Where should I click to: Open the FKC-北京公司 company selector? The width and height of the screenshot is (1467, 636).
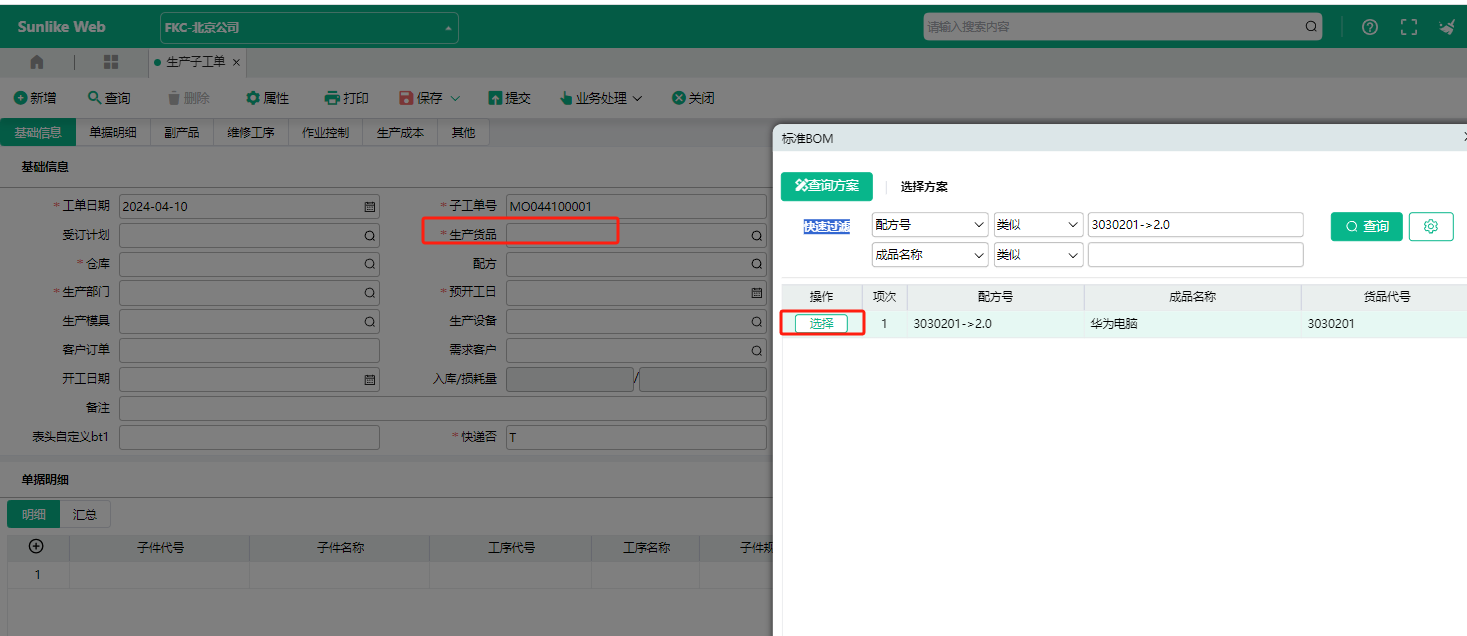(x=309, y=28)
